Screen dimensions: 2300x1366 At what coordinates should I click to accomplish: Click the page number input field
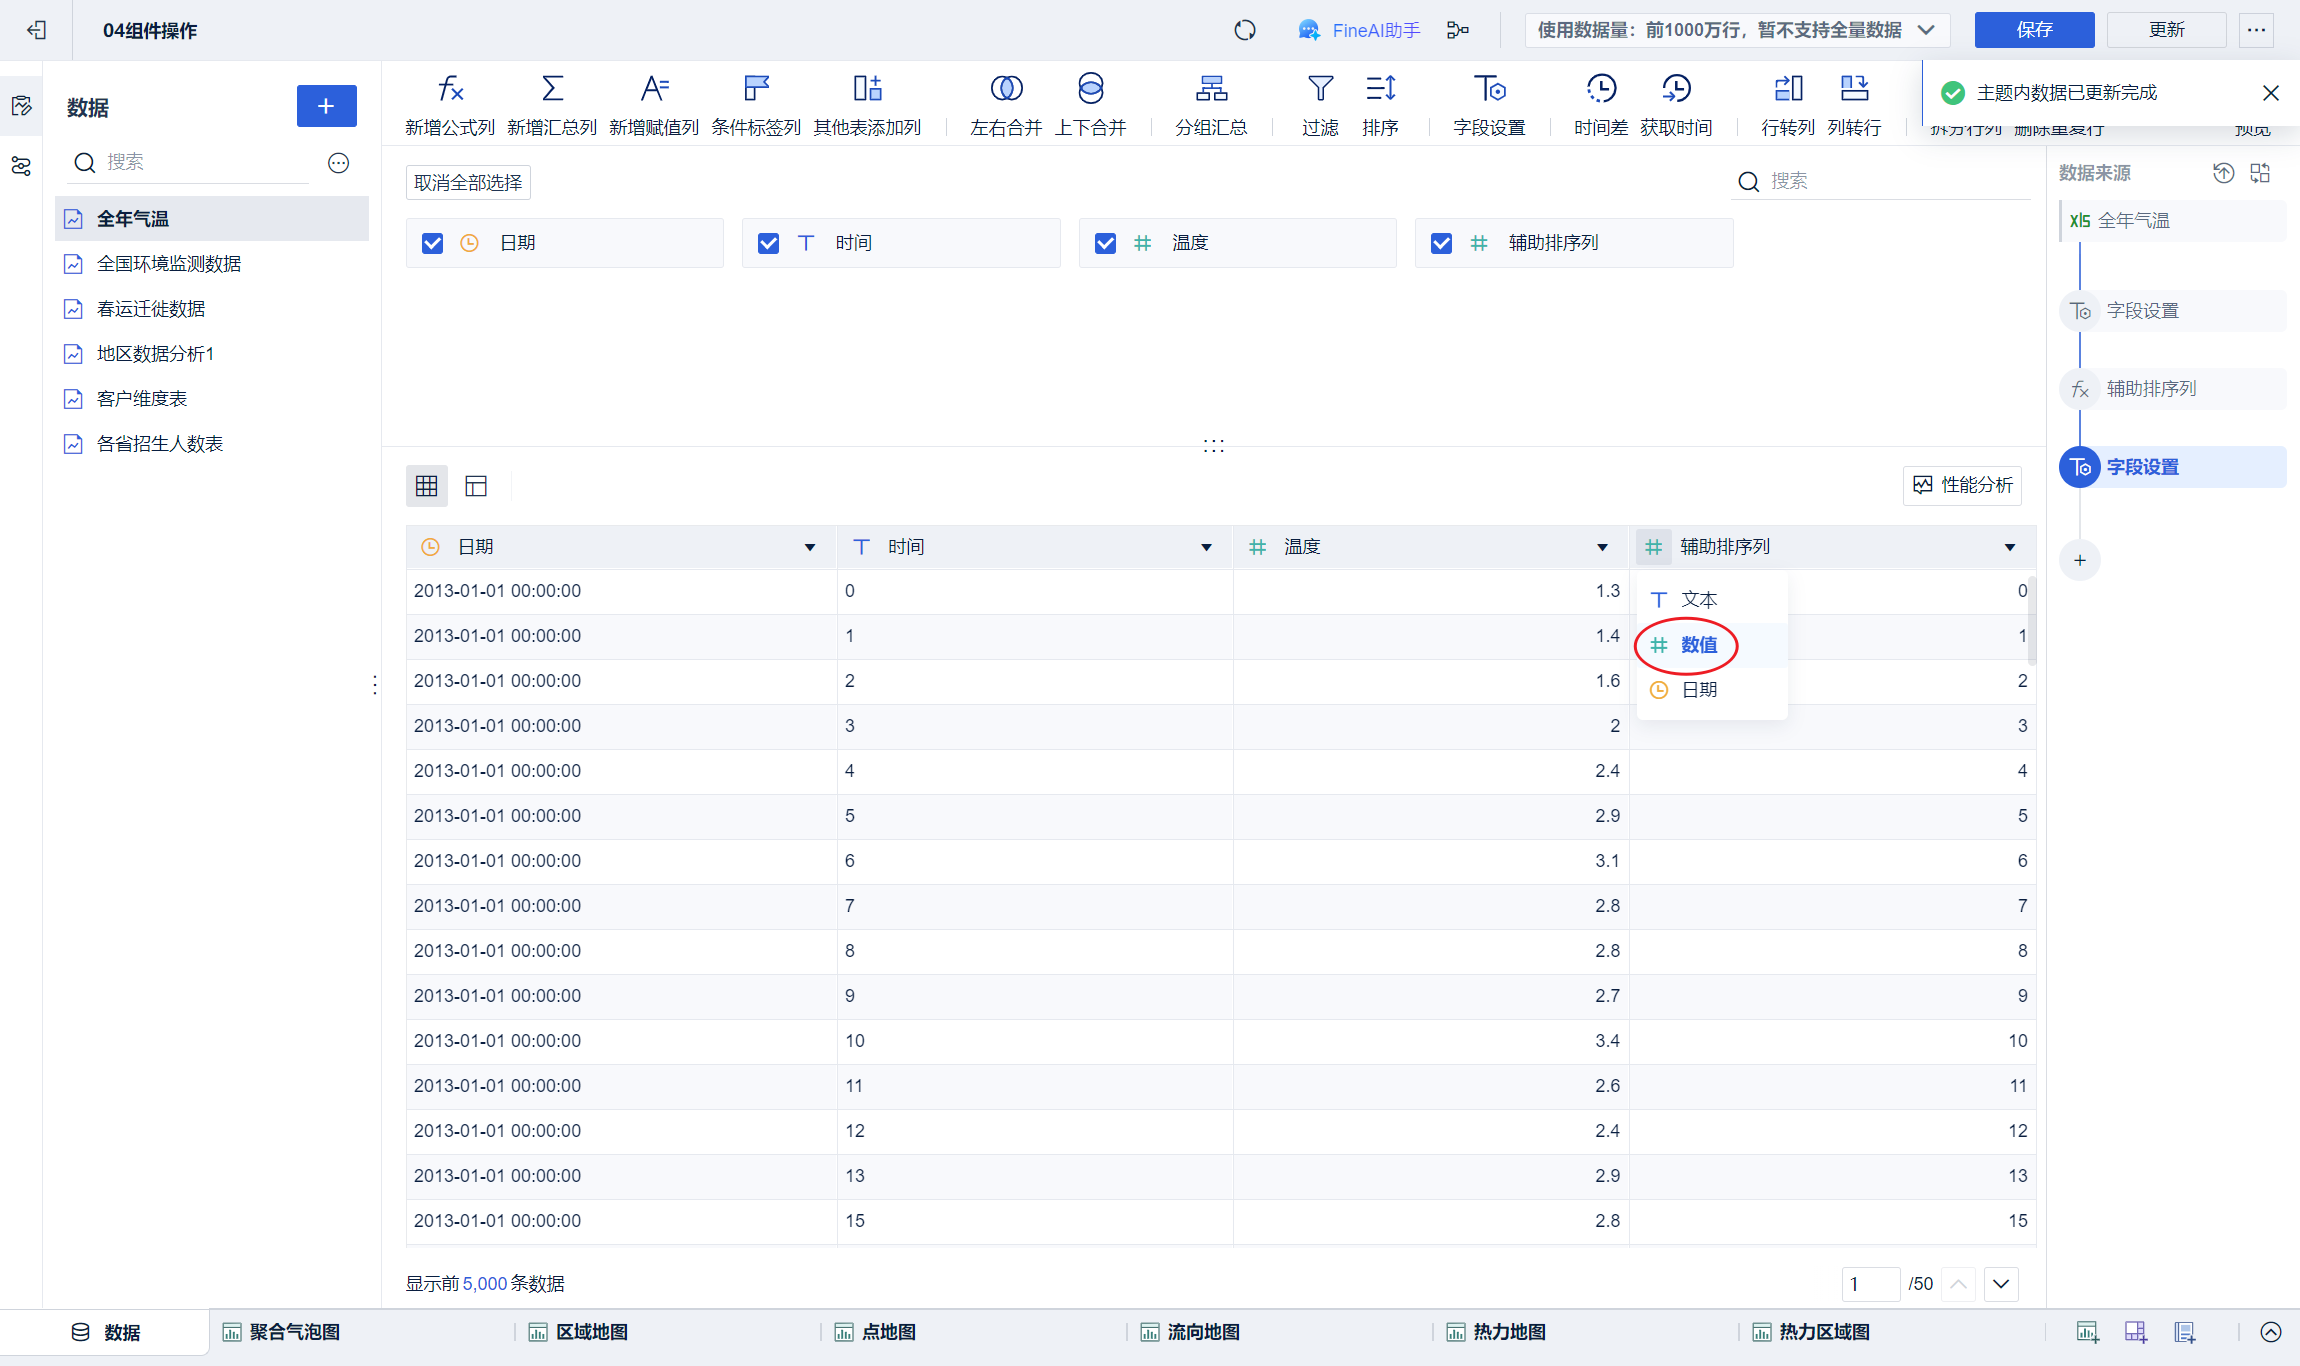tap(1869, 1284)
